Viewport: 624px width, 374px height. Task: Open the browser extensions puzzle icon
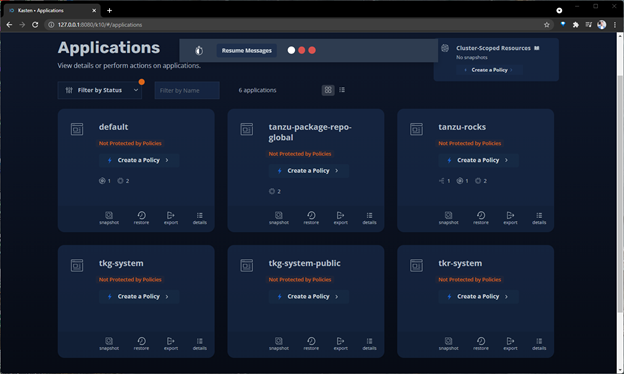[575, 25]
